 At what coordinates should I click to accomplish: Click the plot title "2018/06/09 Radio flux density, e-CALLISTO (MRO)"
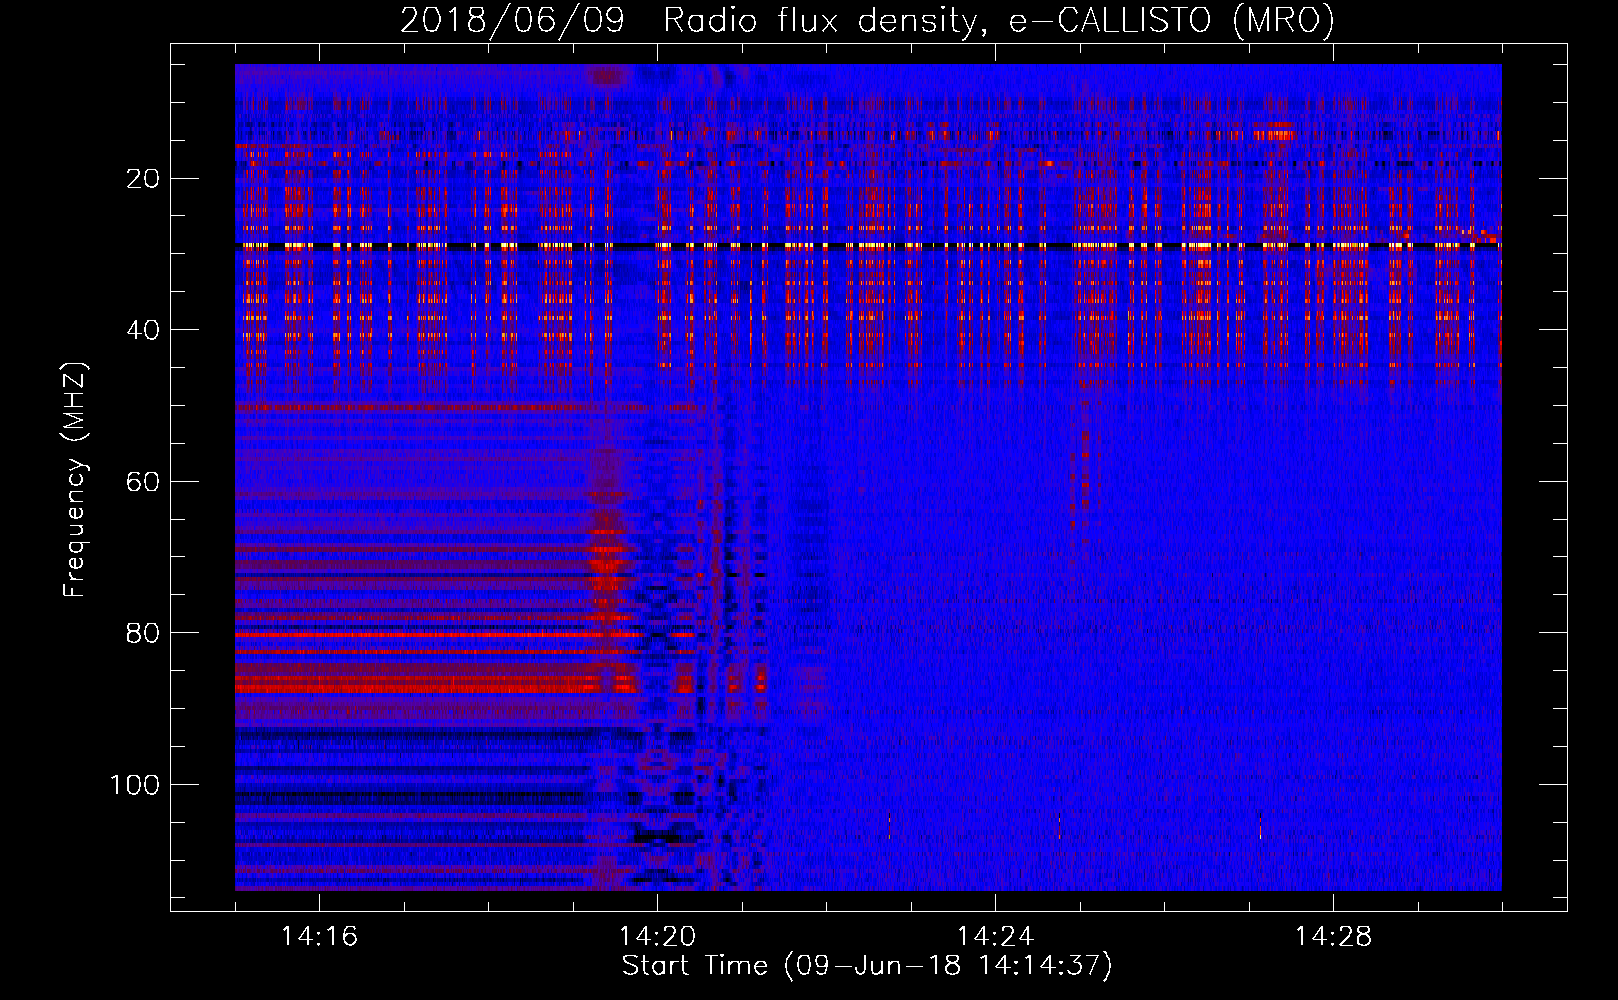click(x=867, y=20)
